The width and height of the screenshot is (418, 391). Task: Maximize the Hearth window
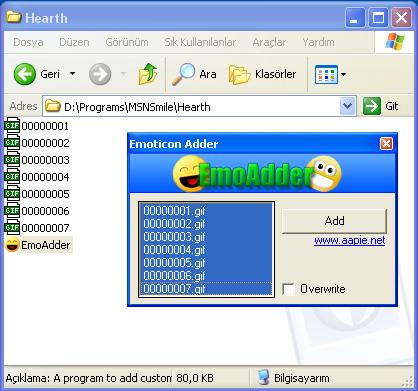click(378, 18)
